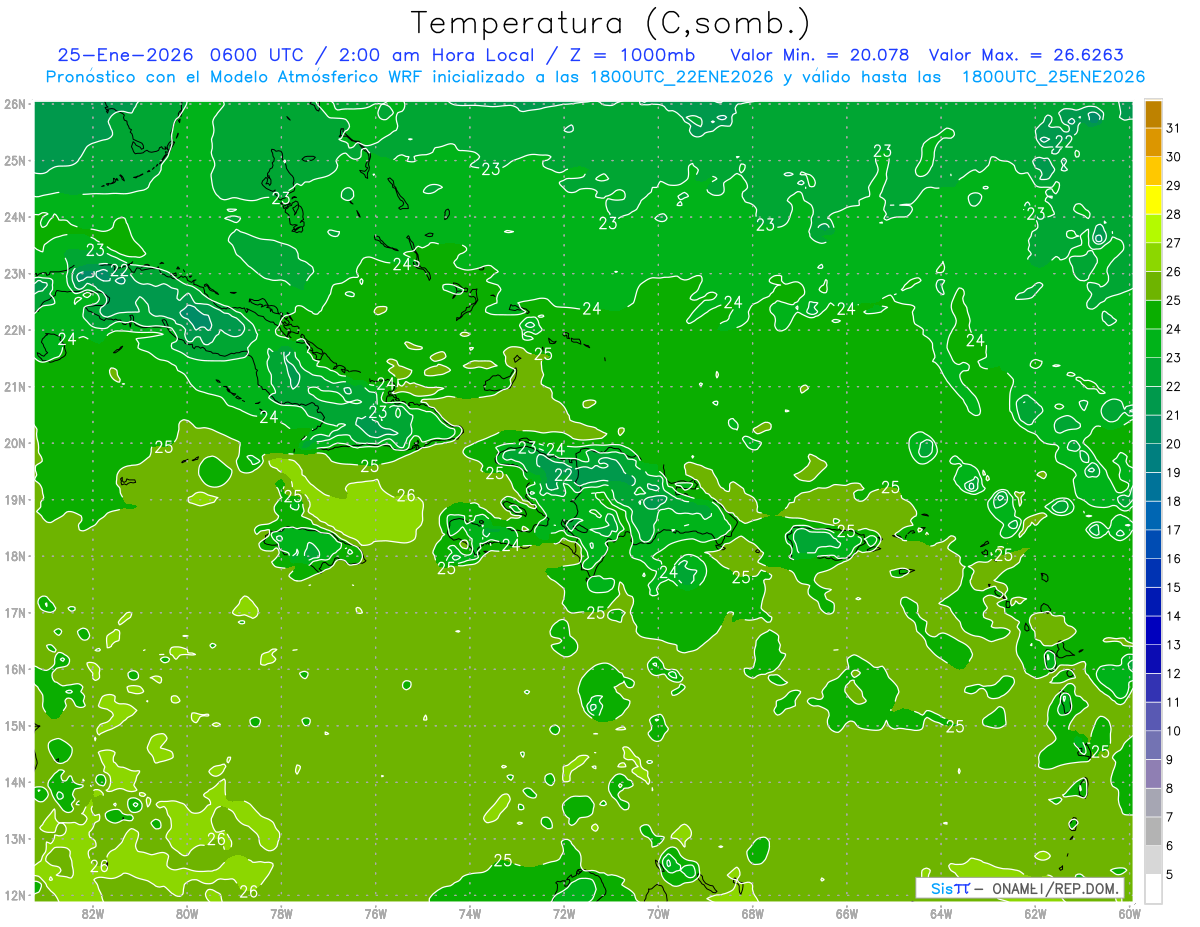Click the legend value "10"
This screenshot has height=927, width=1200.
click(x=1173, y=731)
